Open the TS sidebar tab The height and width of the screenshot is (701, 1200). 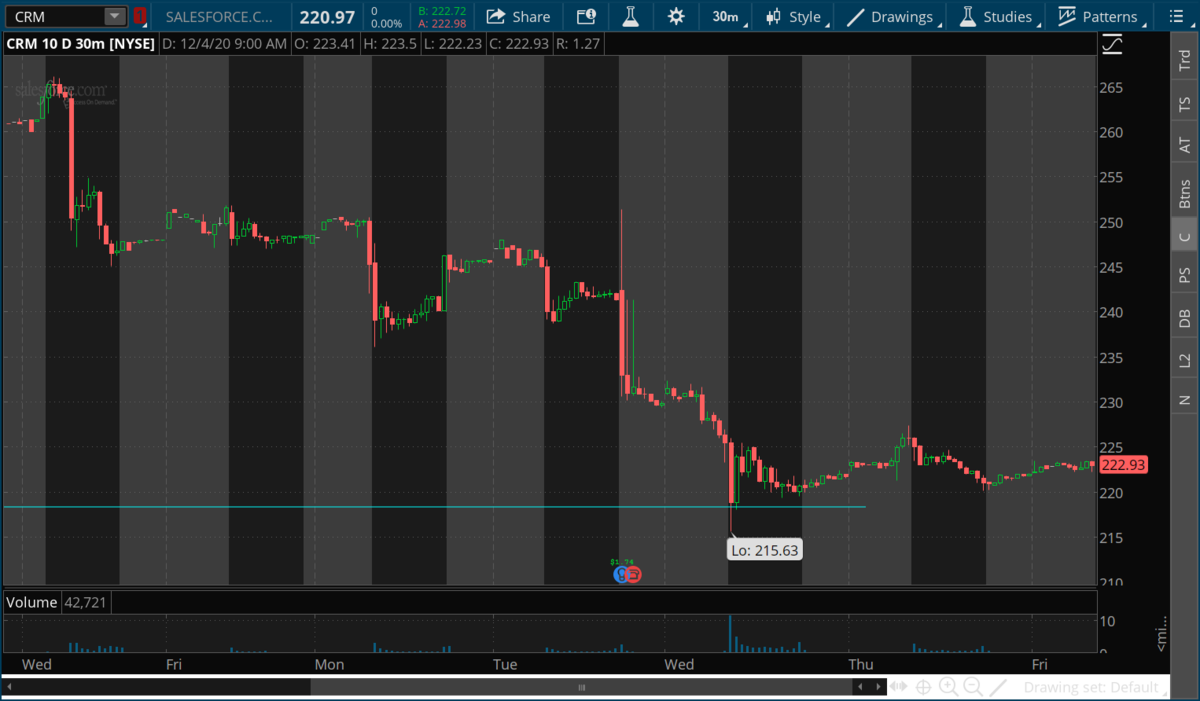1185,103
